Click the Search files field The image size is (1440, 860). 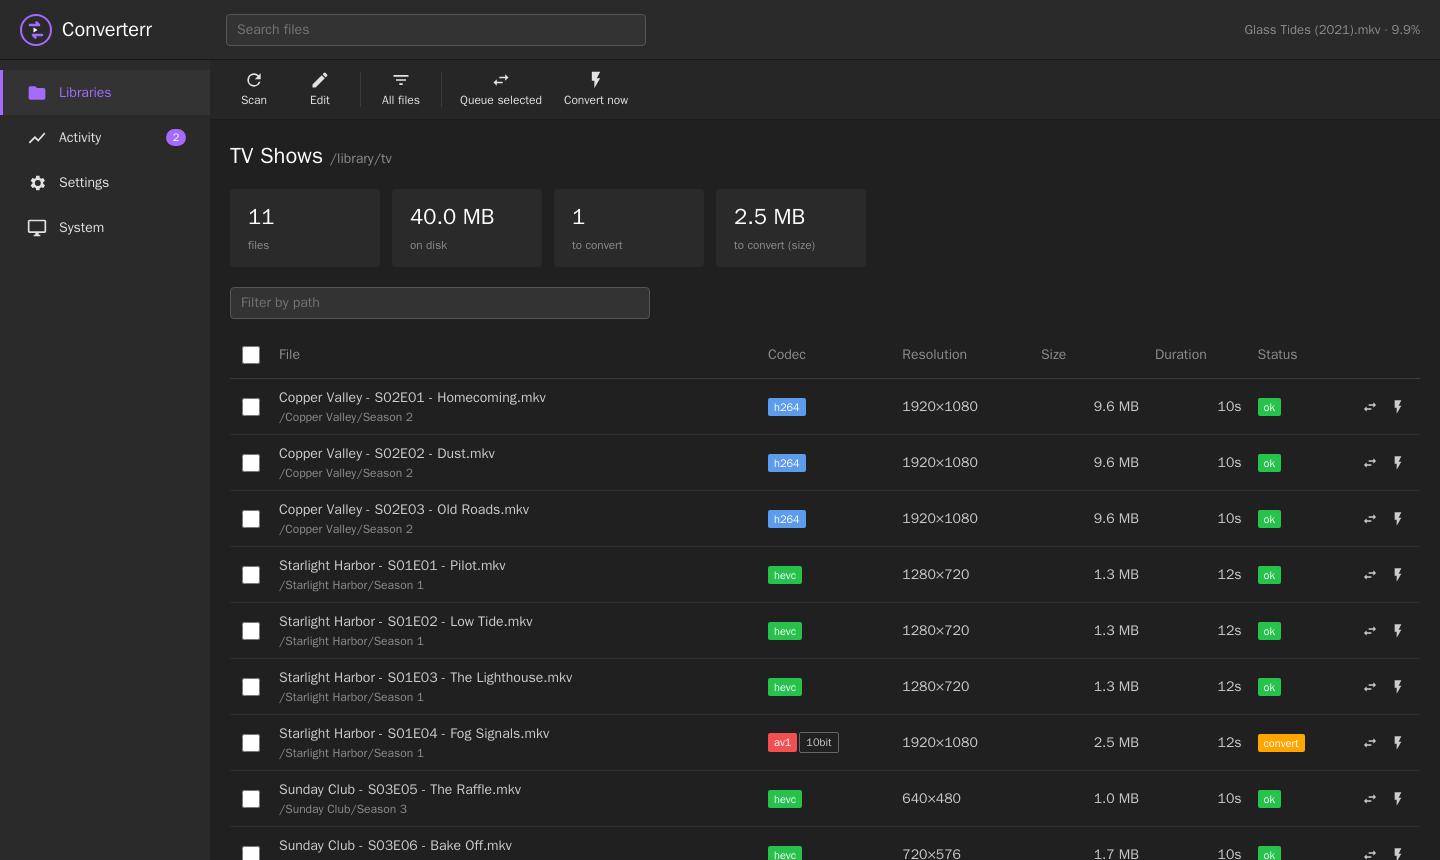pos(436,30)
